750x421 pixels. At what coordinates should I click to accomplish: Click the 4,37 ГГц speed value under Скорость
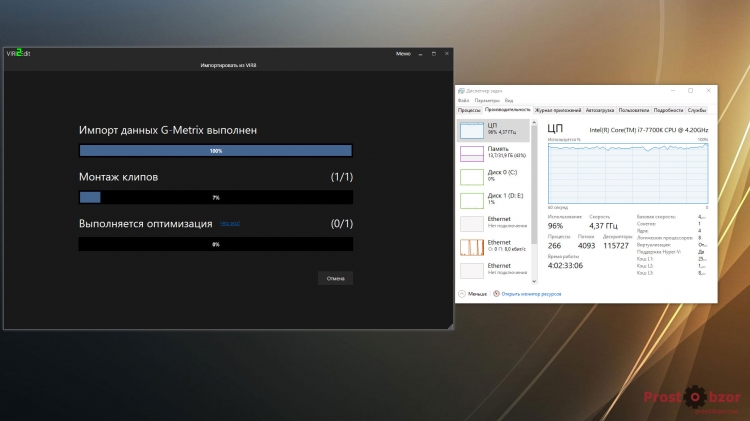point(603,226)
